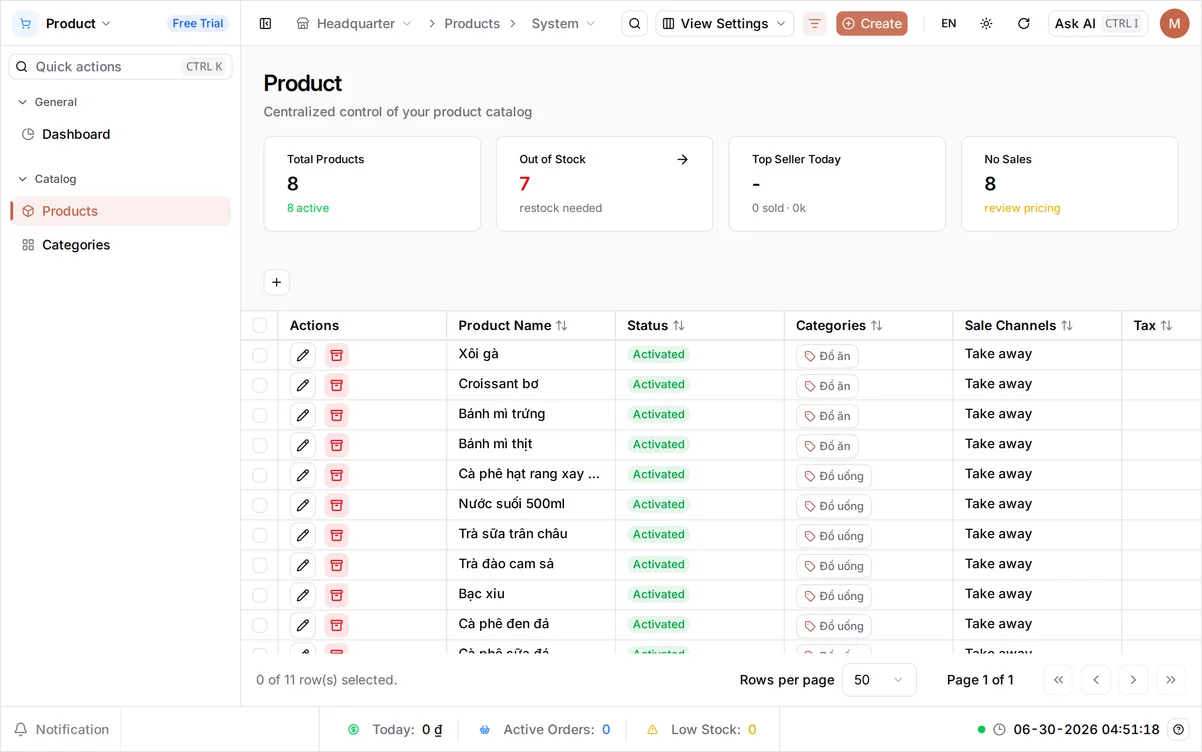This screenshot has width=1202, height=752.
Task: Toggle the light/dark theme sun icon
Action: point(986,23)
